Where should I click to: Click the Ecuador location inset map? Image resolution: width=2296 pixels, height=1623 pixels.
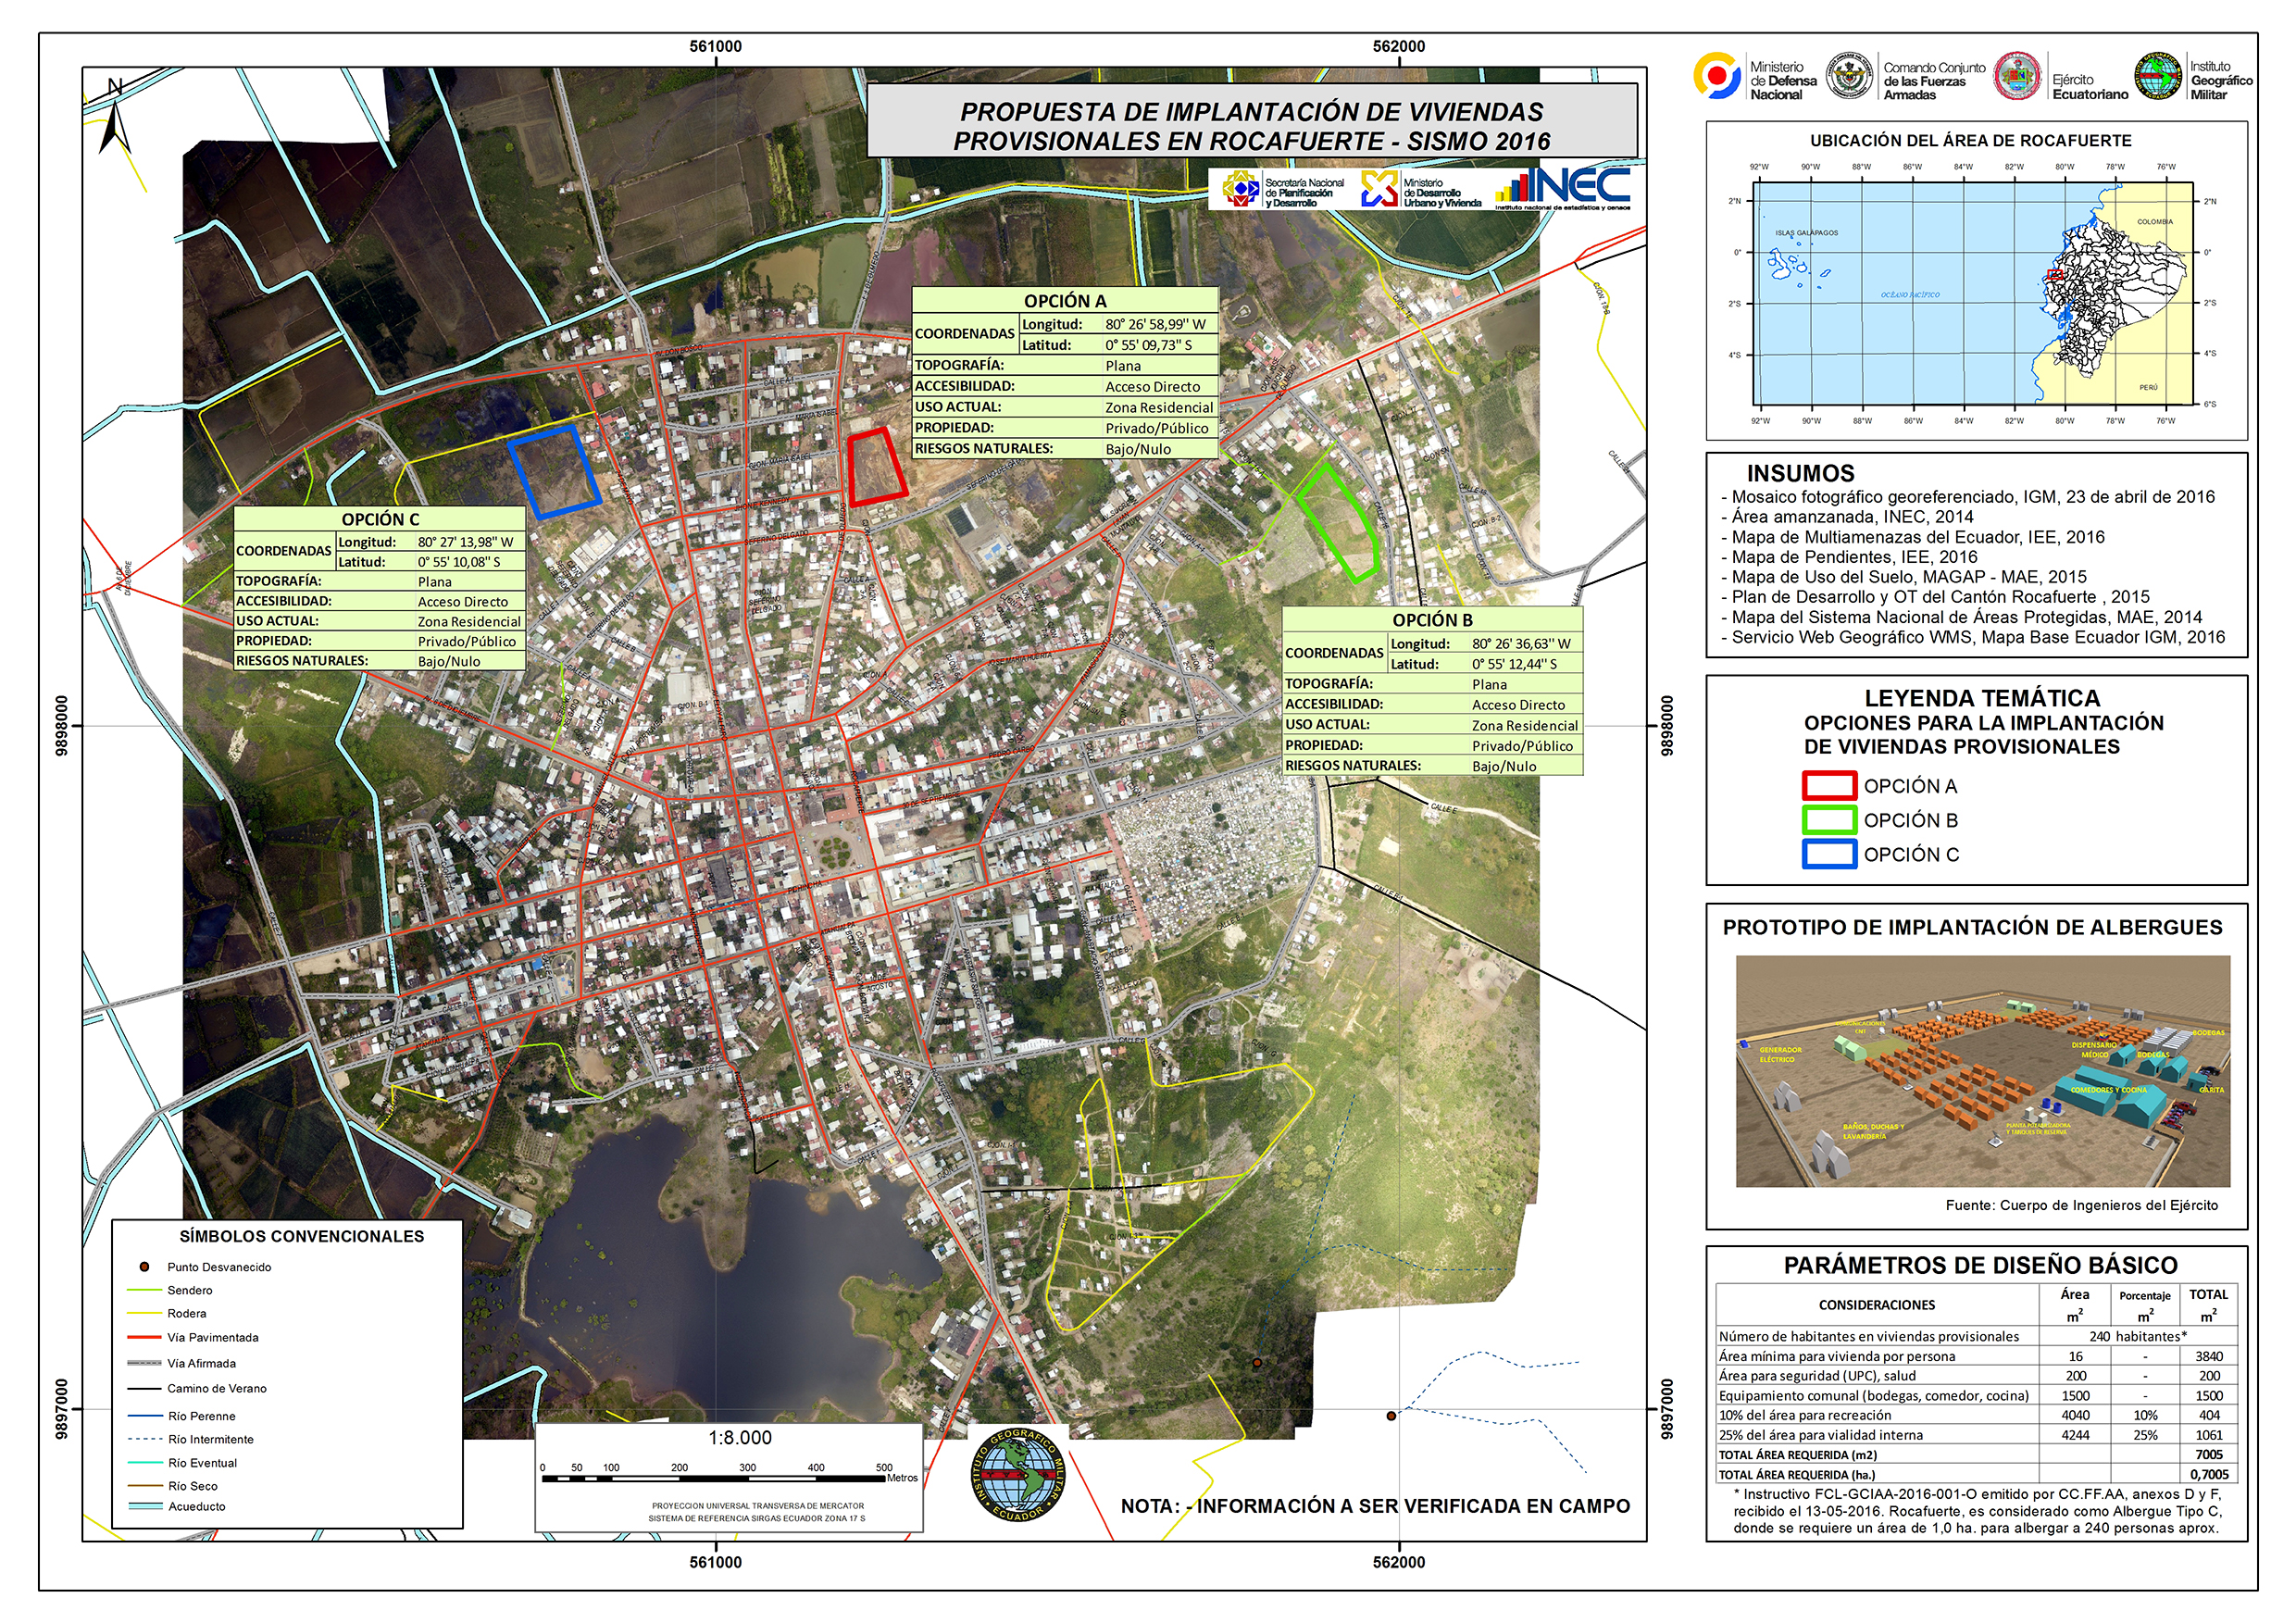click(x=1974, y=292)
